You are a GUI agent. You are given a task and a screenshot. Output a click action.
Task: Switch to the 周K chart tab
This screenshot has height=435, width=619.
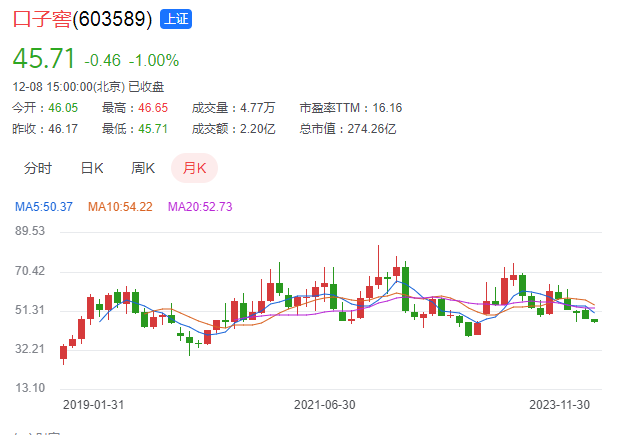(x=143, y=168)
